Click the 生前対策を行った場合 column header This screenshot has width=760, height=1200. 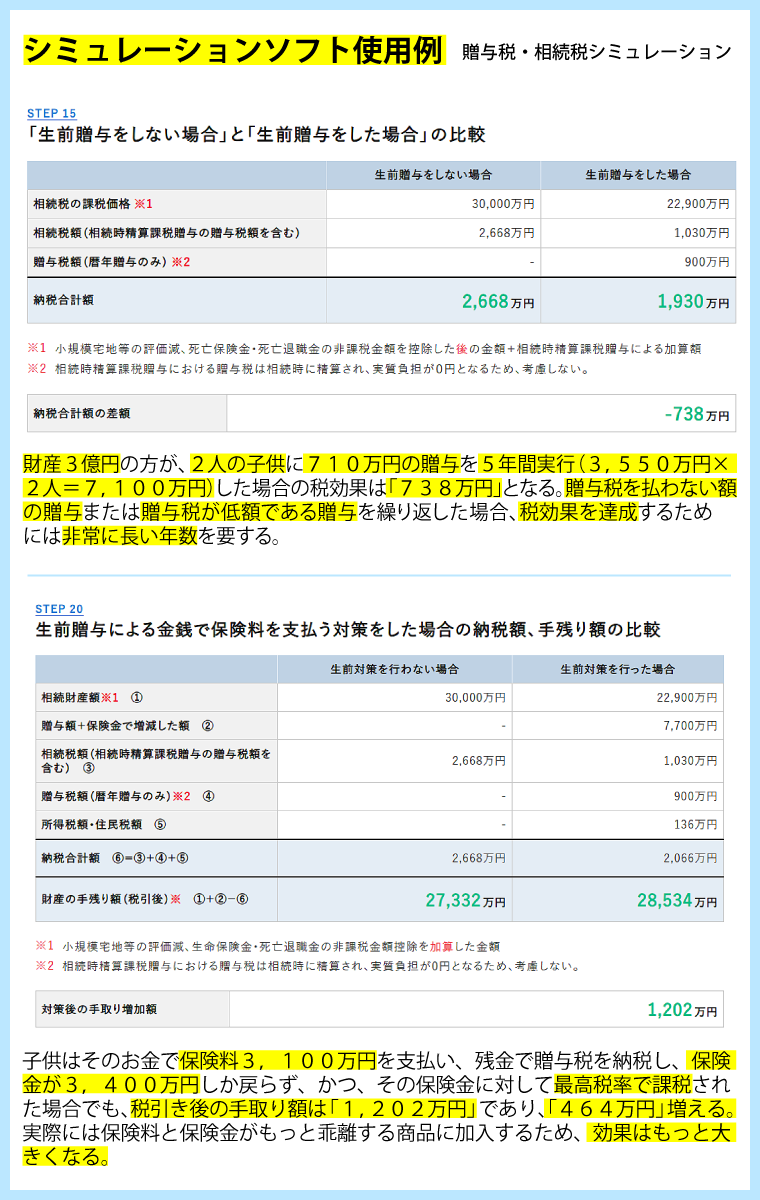click(x=617, y=669)
